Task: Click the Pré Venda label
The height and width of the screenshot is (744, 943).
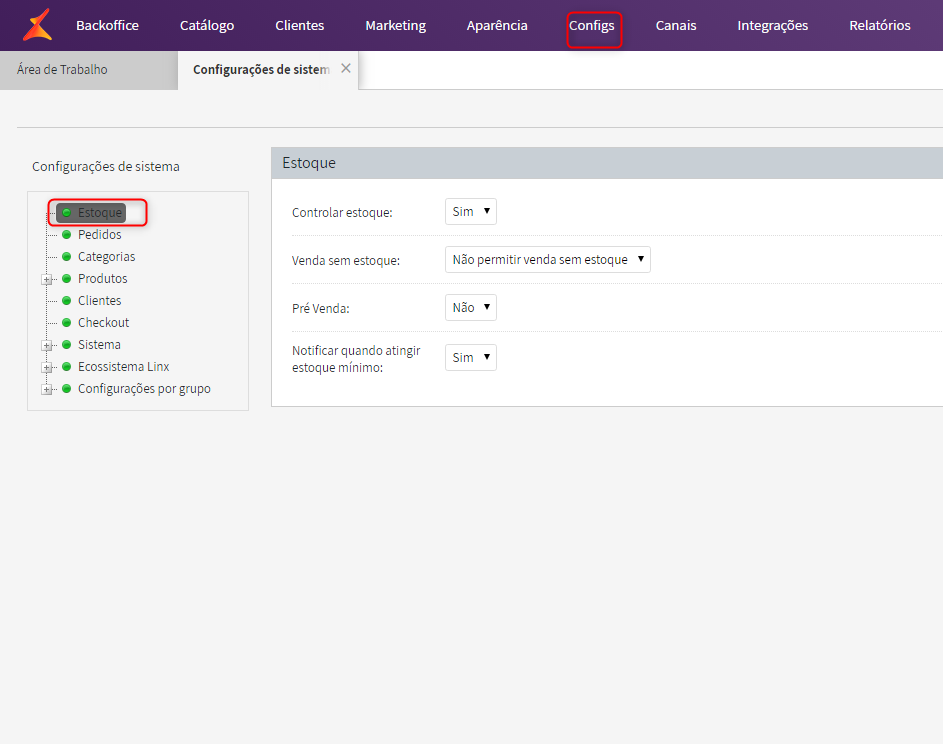Action: 321,309
